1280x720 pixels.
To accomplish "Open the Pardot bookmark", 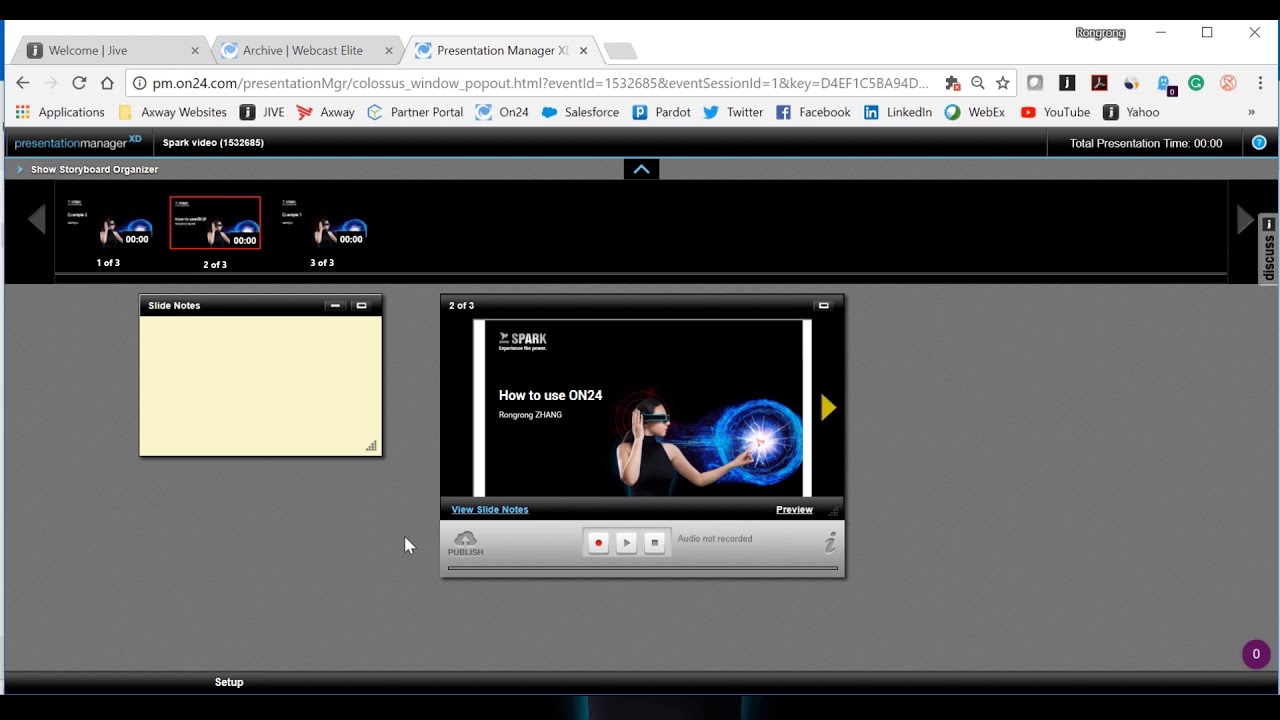I will tap(662, 112).
